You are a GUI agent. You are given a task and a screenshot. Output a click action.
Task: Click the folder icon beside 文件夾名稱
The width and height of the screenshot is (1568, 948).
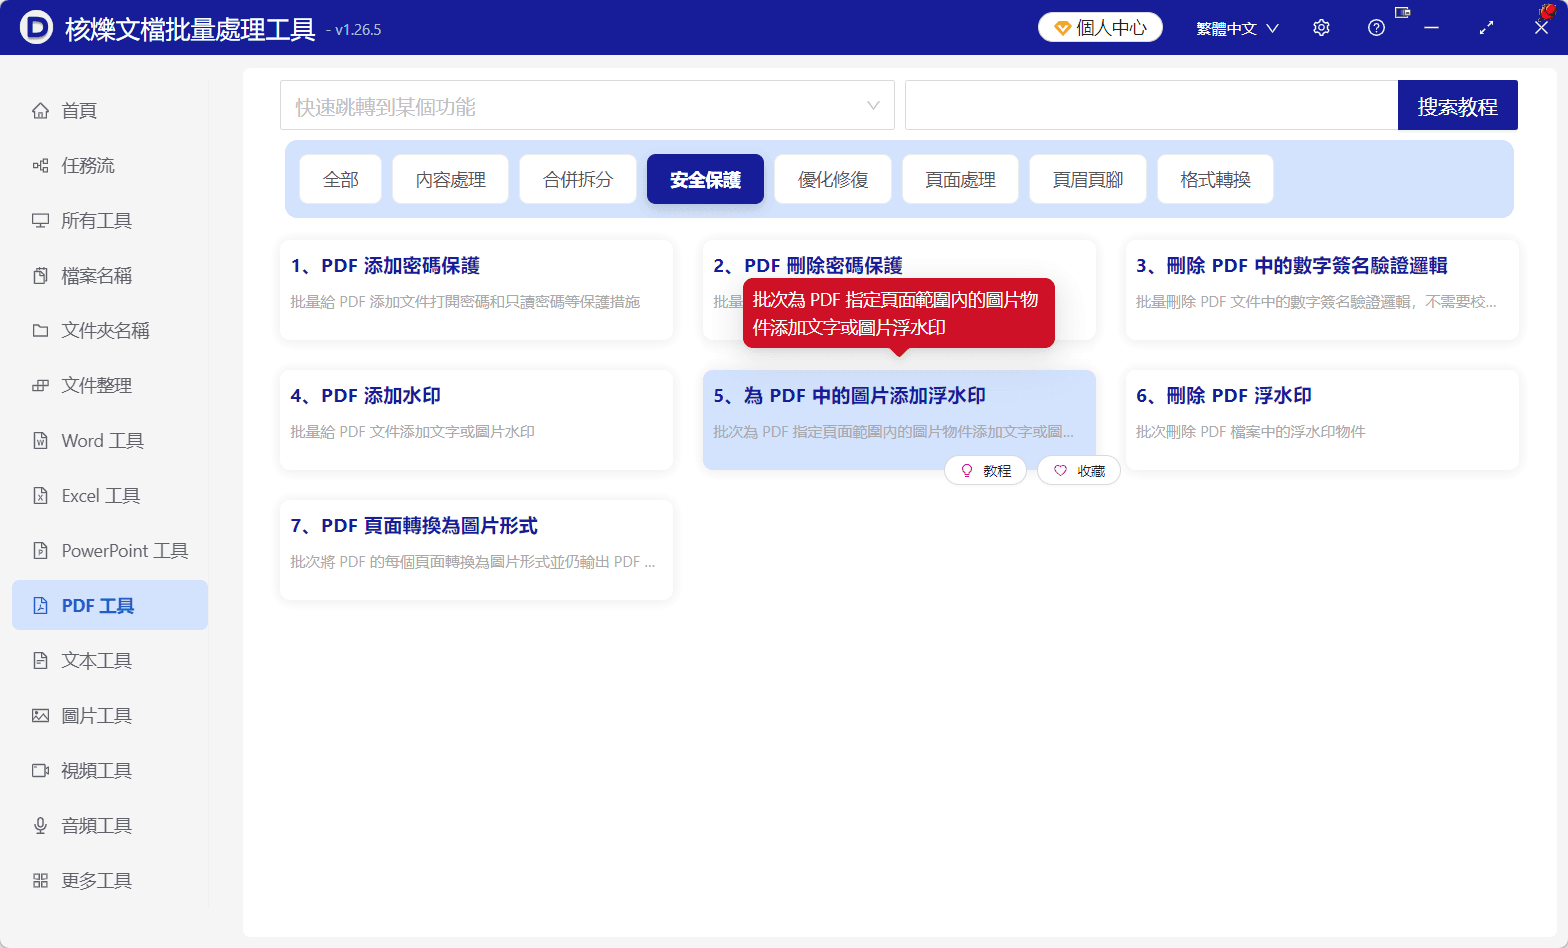pos(40,330)
